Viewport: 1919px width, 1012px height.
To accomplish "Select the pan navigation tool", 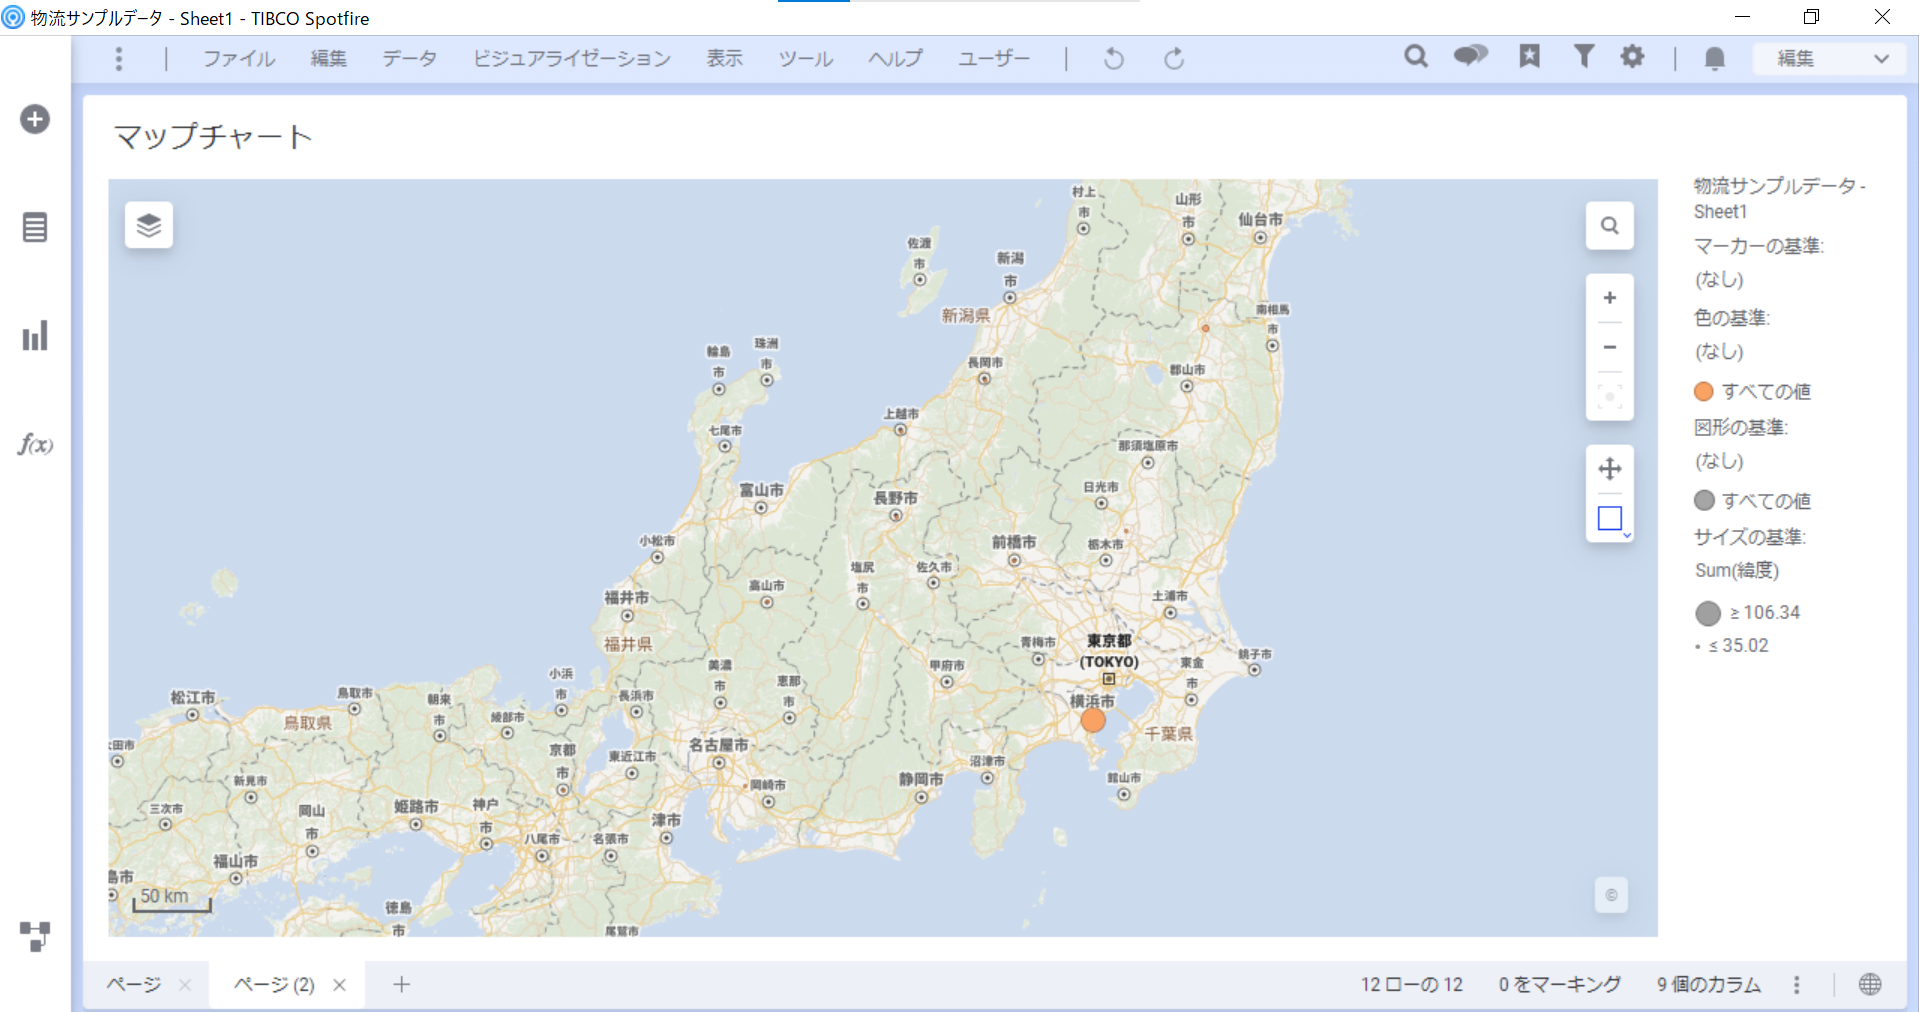I will [x=1609, y=468].
